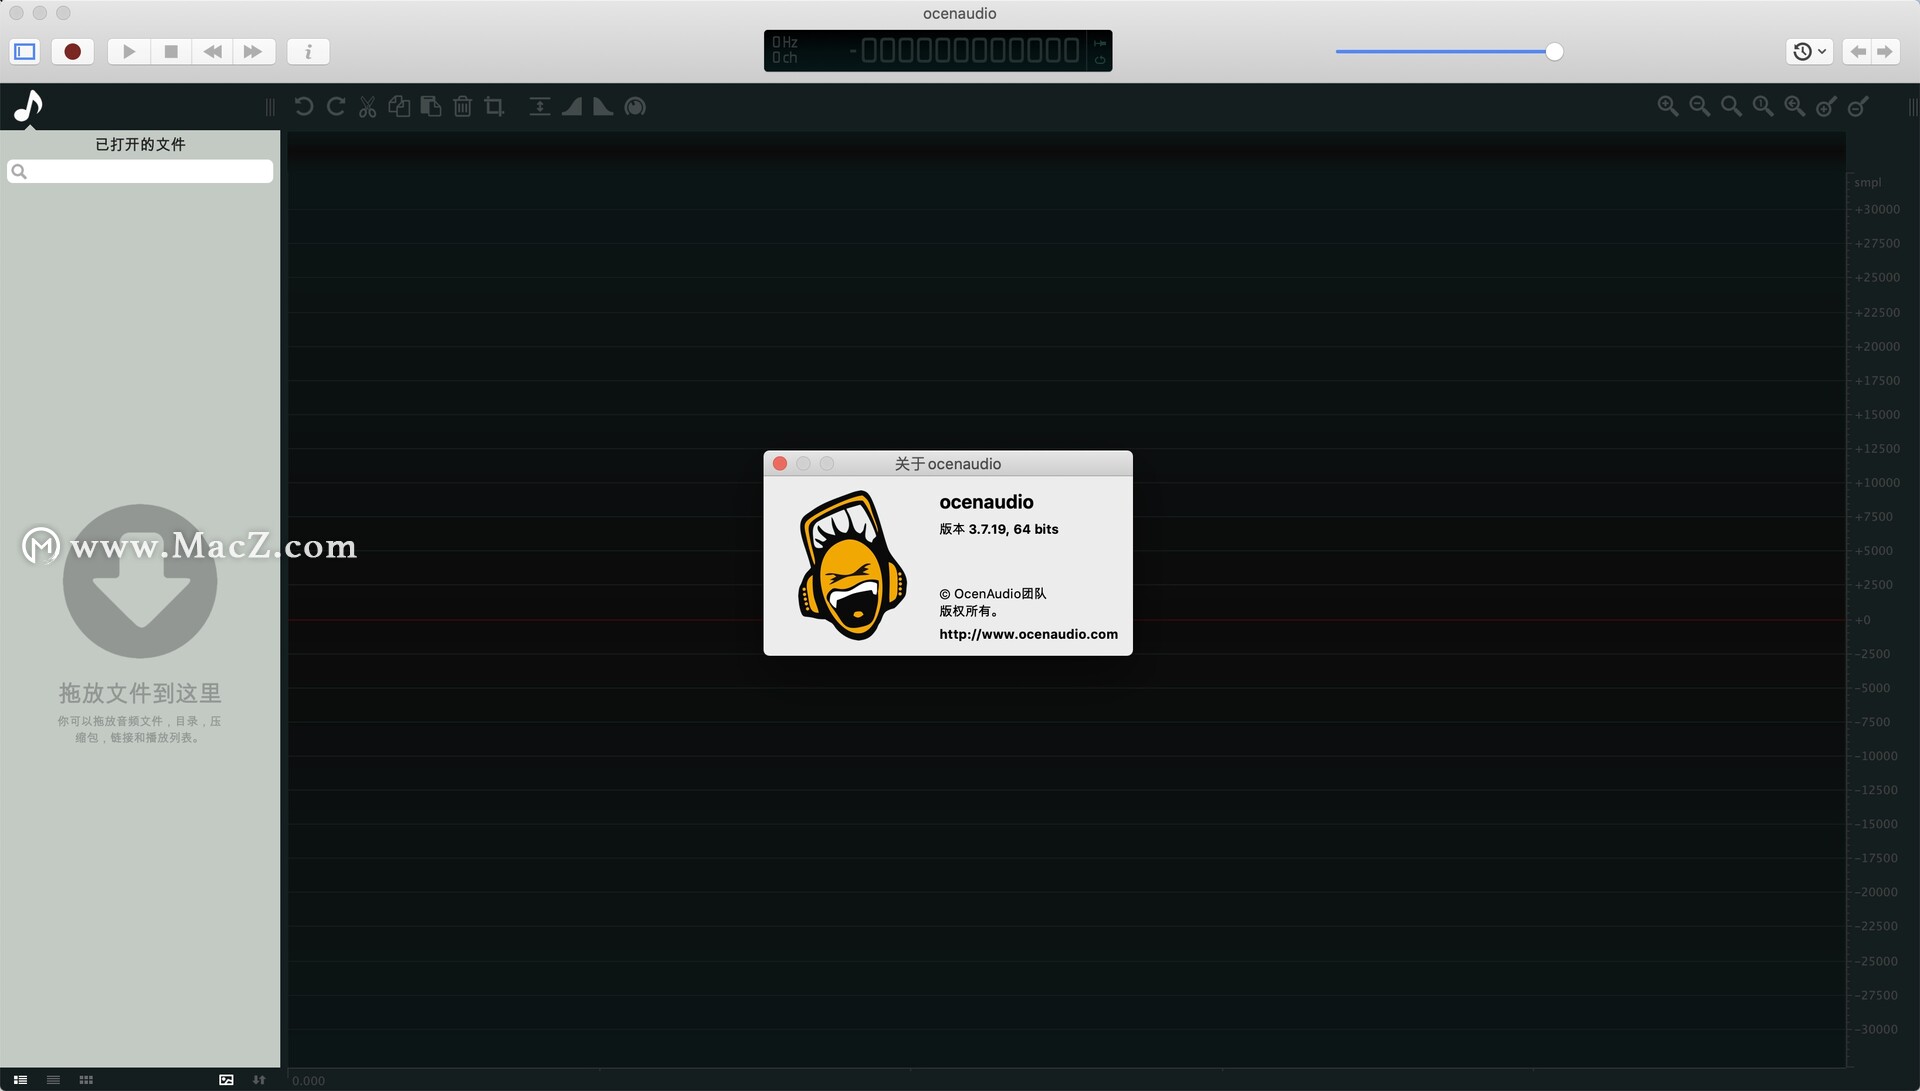
Task: Open the file properties info button
Action: coord(308,51)
